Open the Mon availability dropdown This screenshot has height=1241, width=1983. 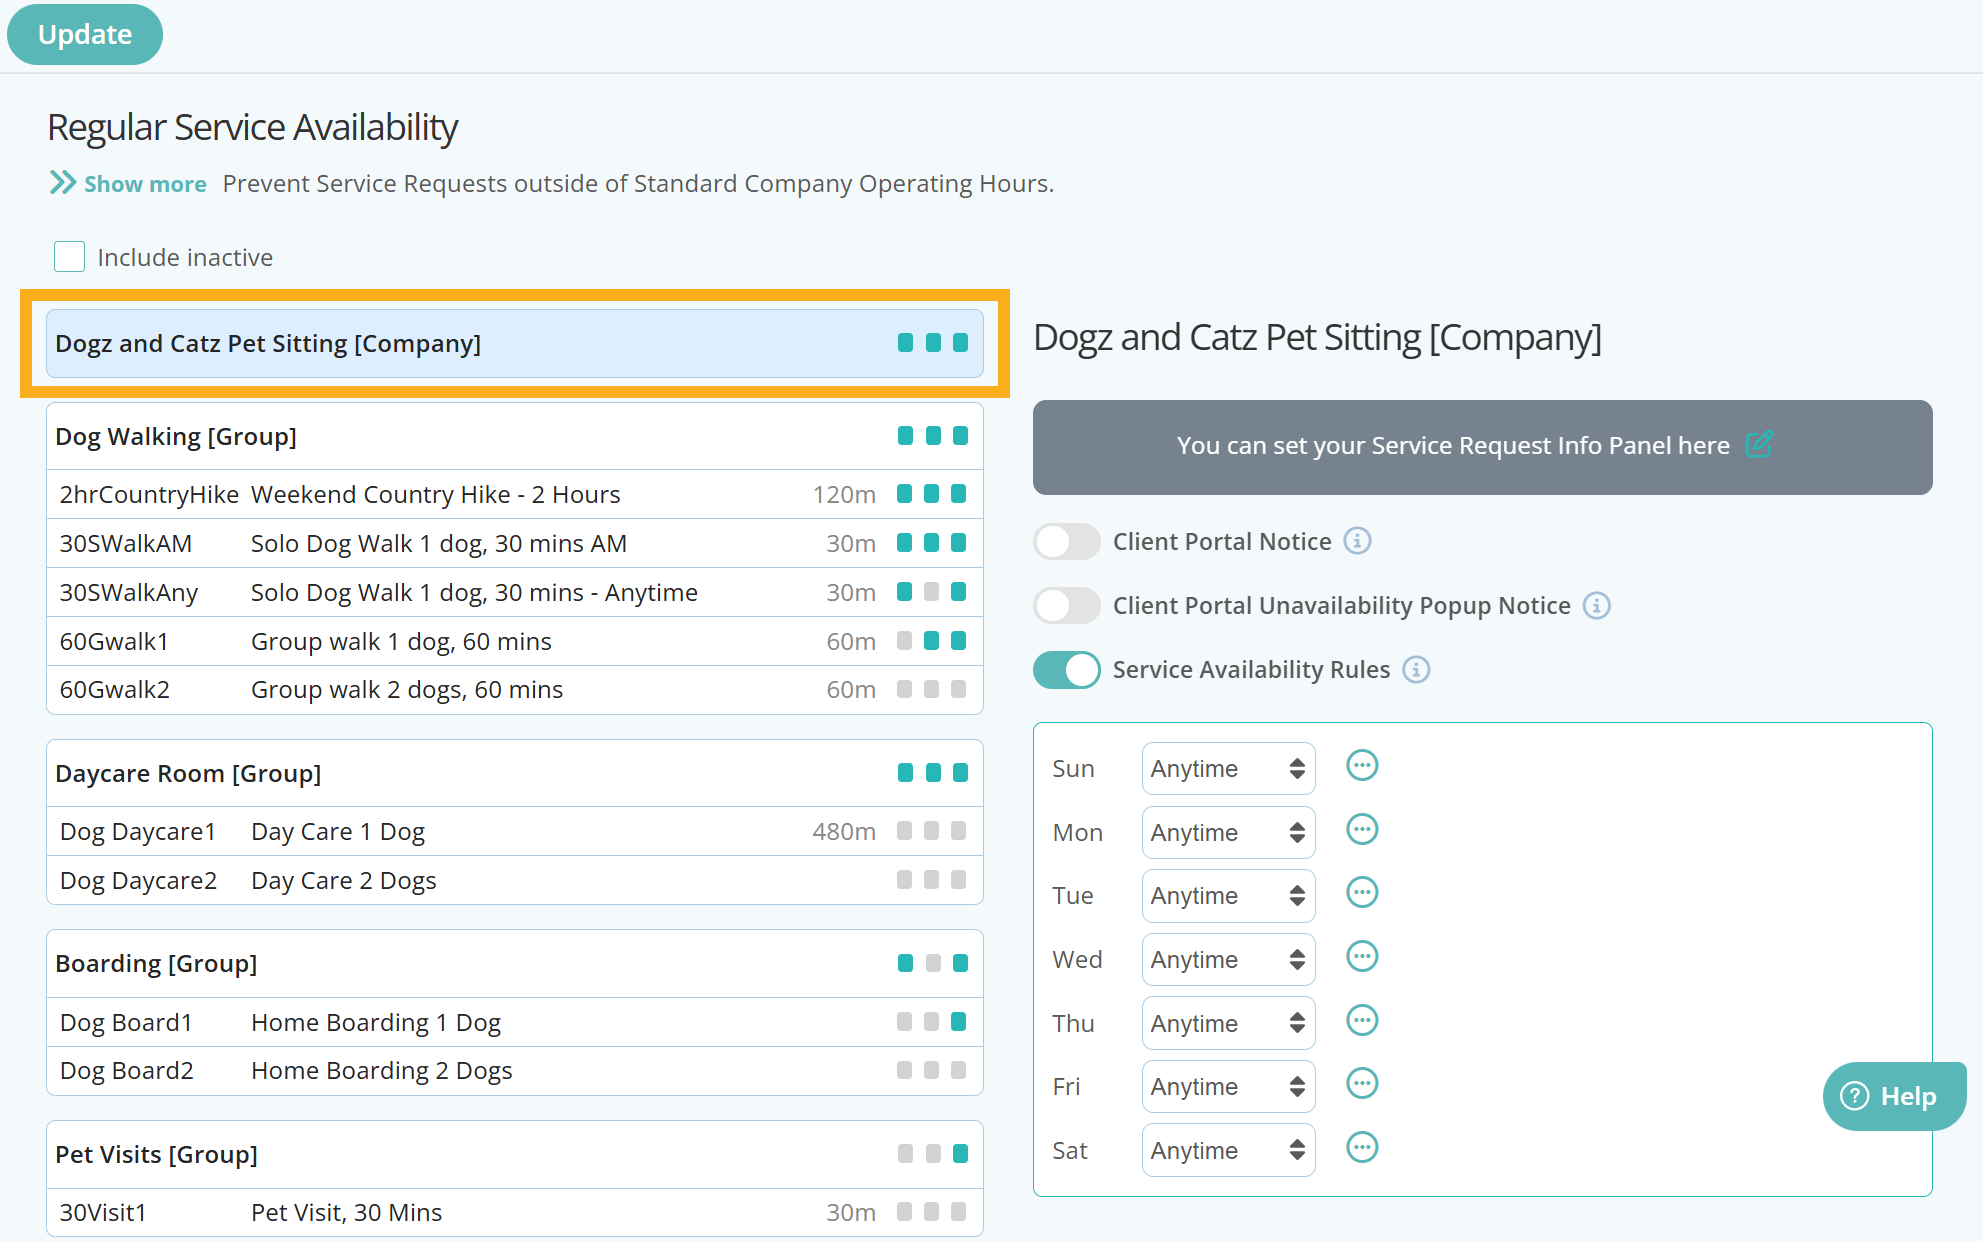pyautogui.click(x=1228, y=832)
